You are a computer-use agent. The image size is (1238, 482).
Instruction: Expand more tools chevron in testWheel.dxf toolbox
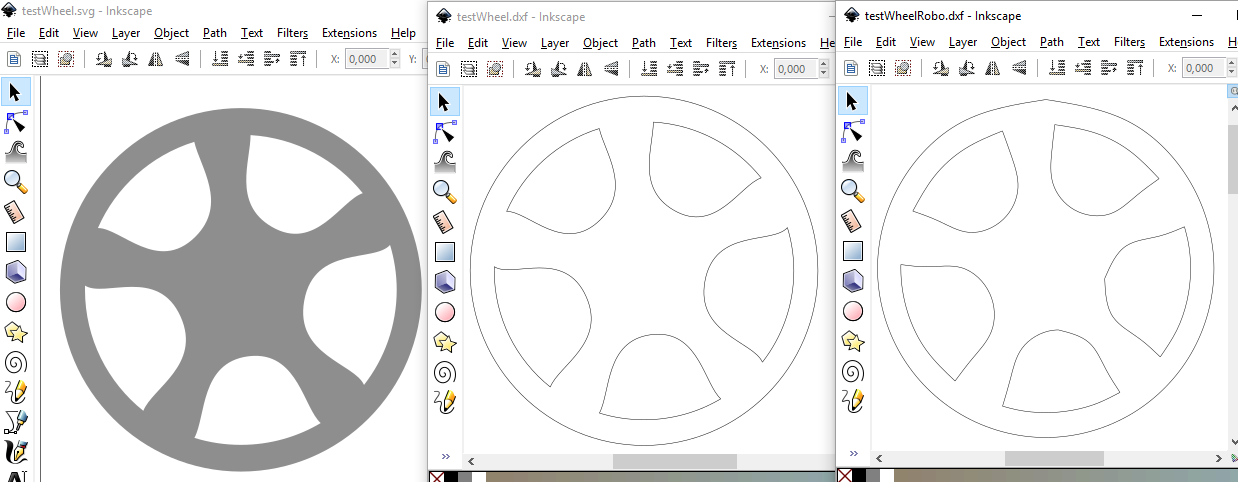click(445, 455)
